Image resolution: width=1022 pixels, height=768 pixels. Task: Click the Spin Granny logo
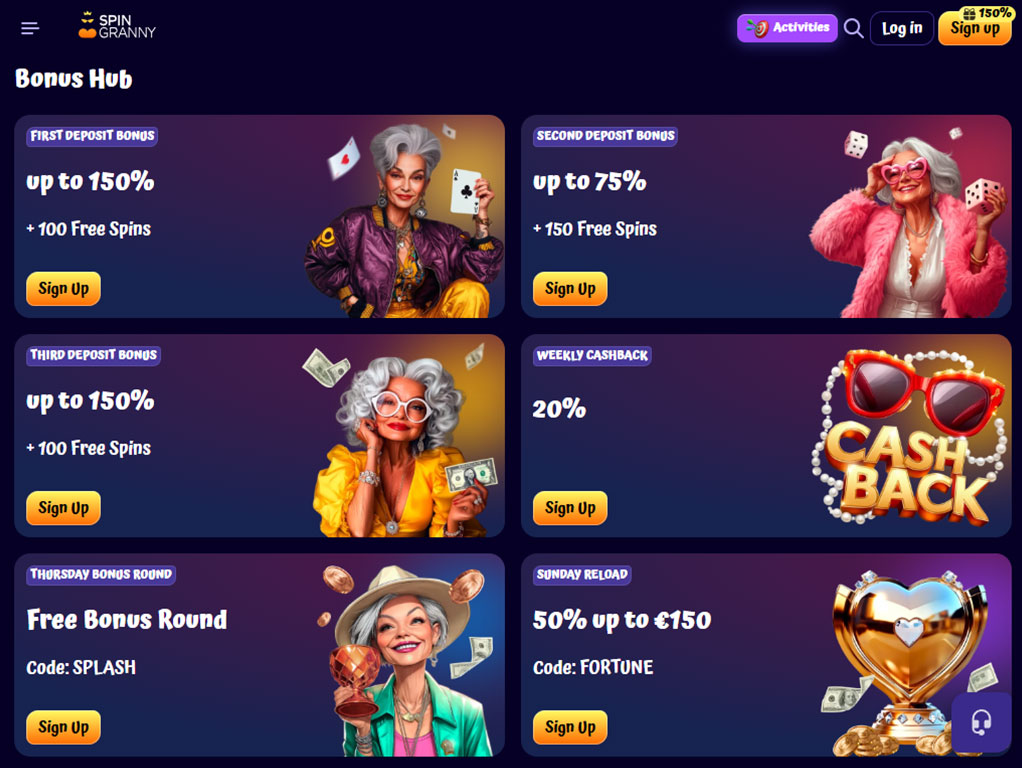[117, 26]
